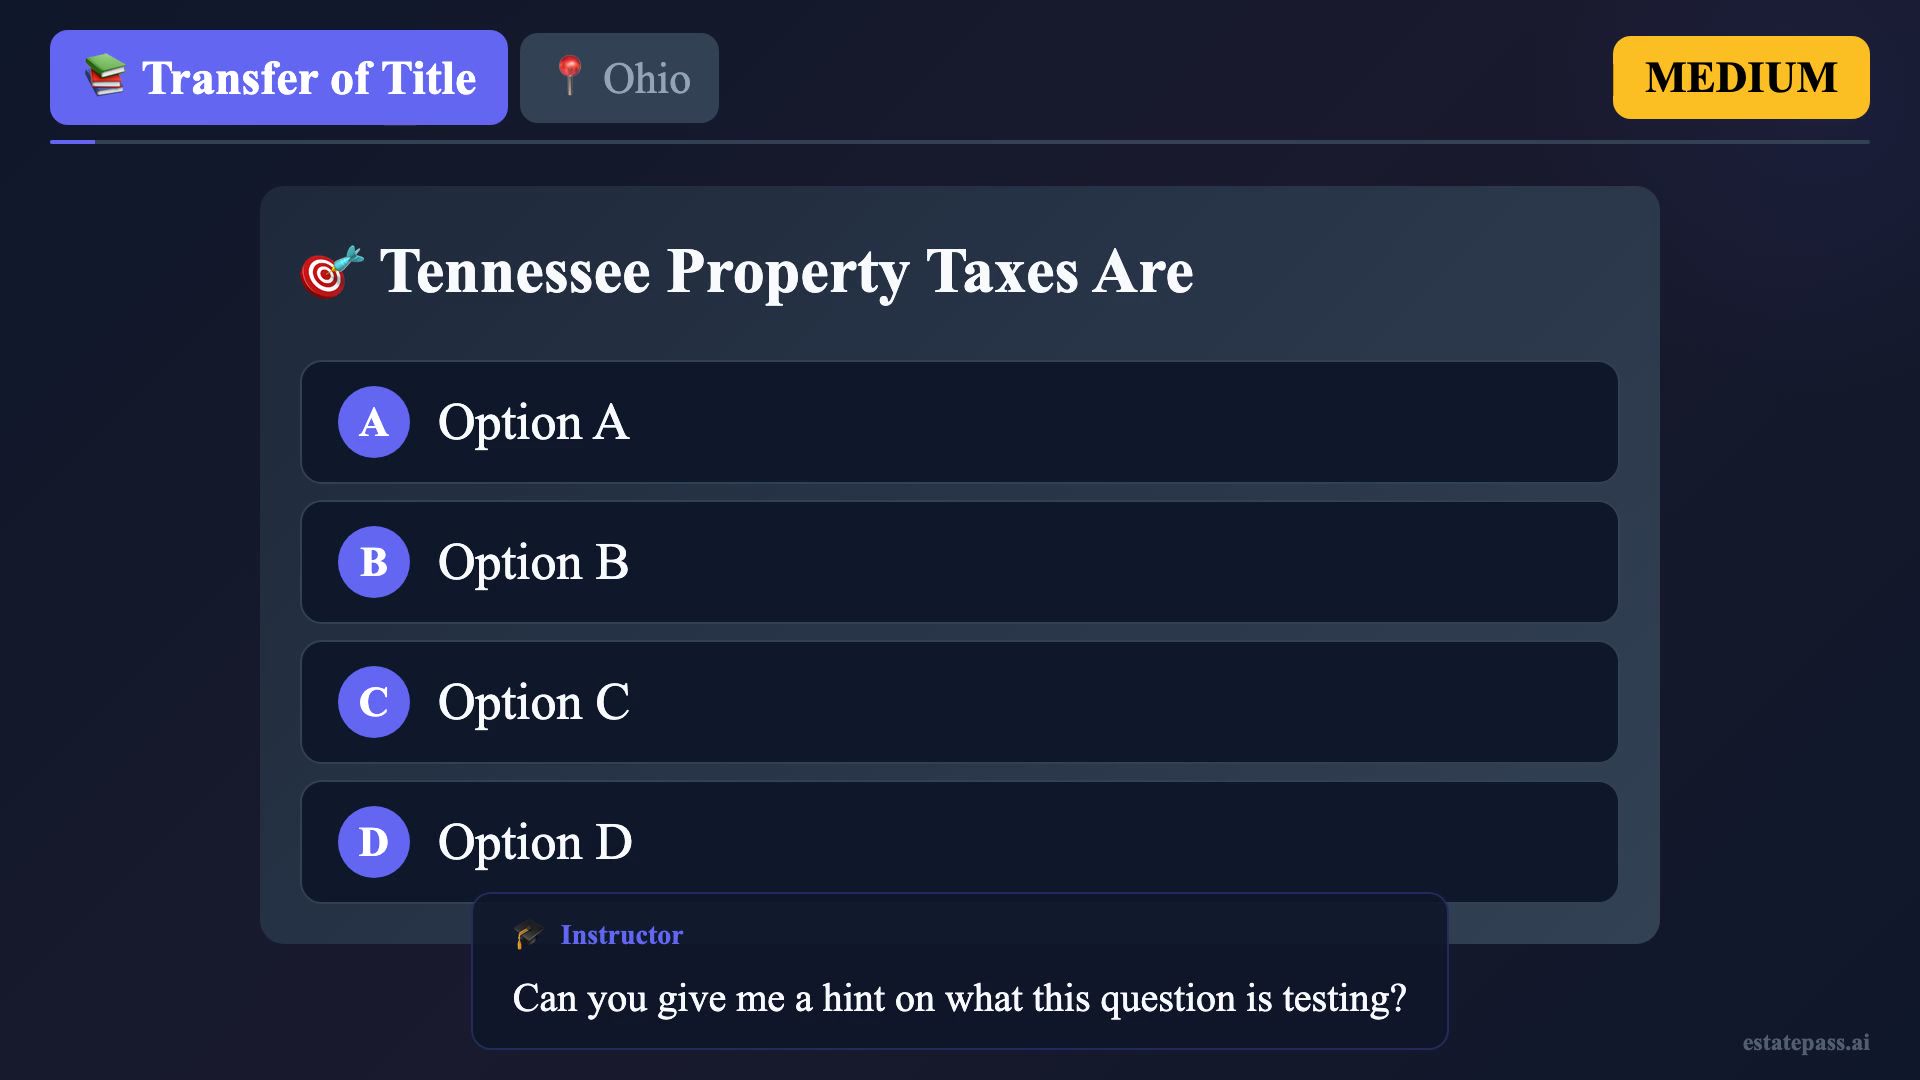1920x1080 pixels.
Task: Click the graduation cap Instructor icon
Action: coord(528,935)
